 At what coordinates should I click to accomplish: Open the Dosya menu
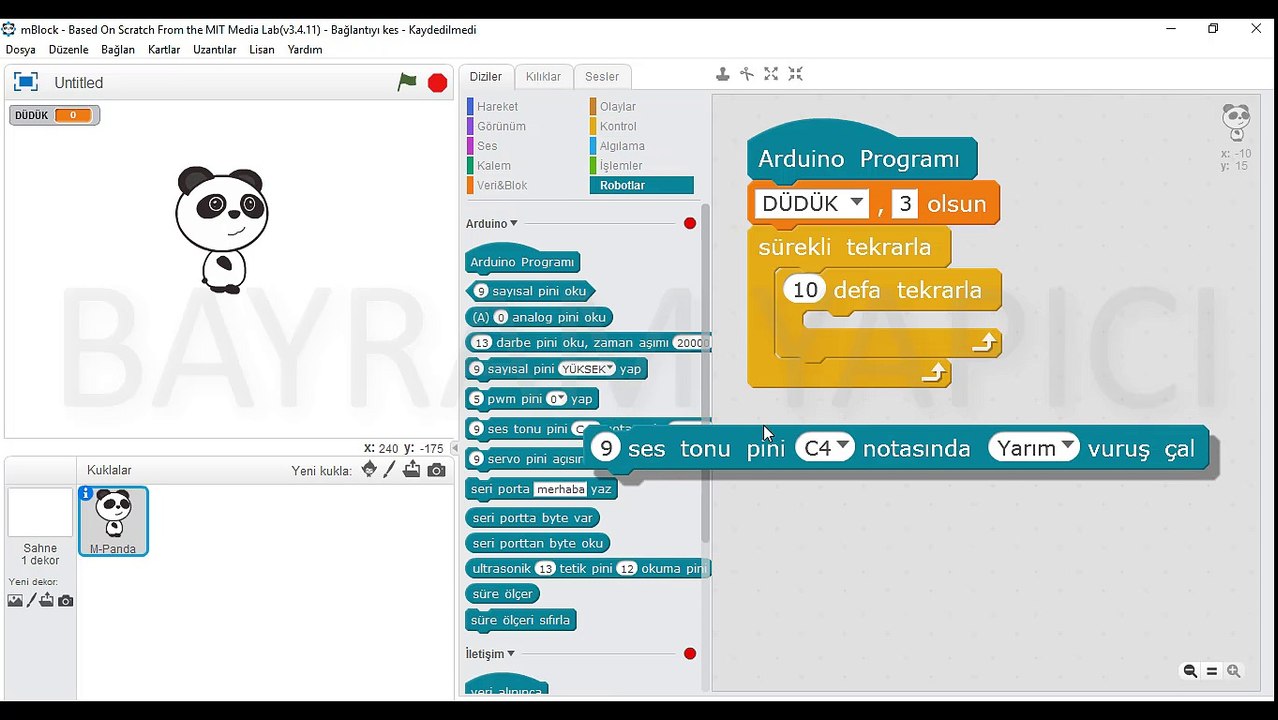coord(20,49)
